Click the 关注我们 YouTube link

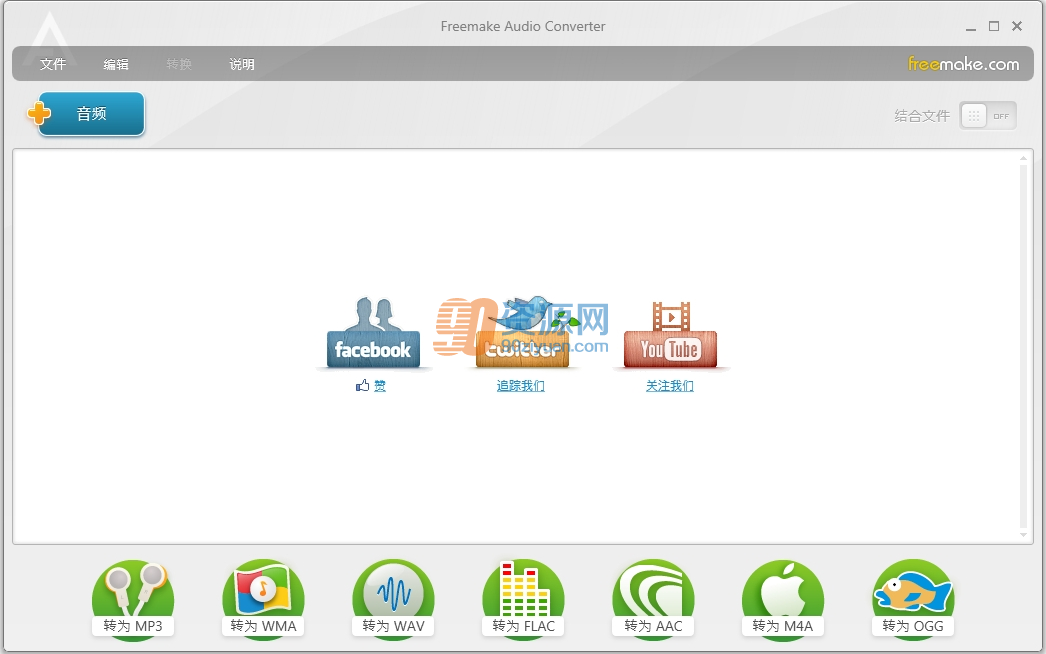[670, 386]
